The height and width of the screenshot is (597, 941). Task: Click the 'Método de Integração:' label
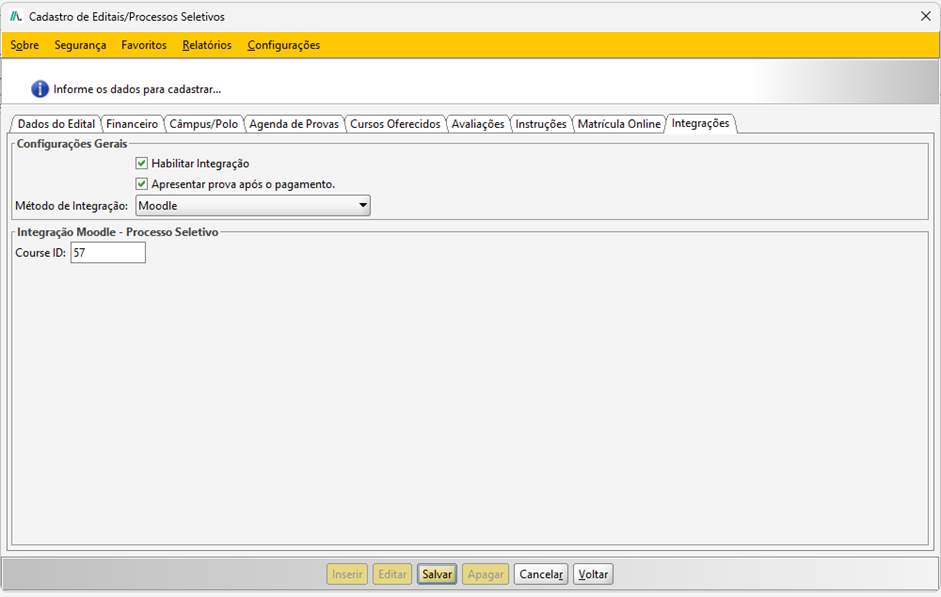click(71, 206)
